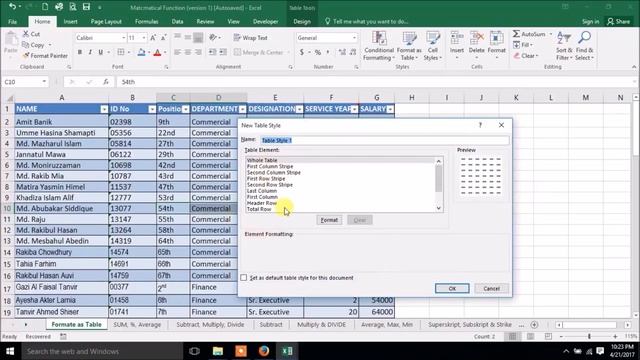640x360 pixels.
Task: Click the zoom slider in status bar
Action: tap(589, 336)
